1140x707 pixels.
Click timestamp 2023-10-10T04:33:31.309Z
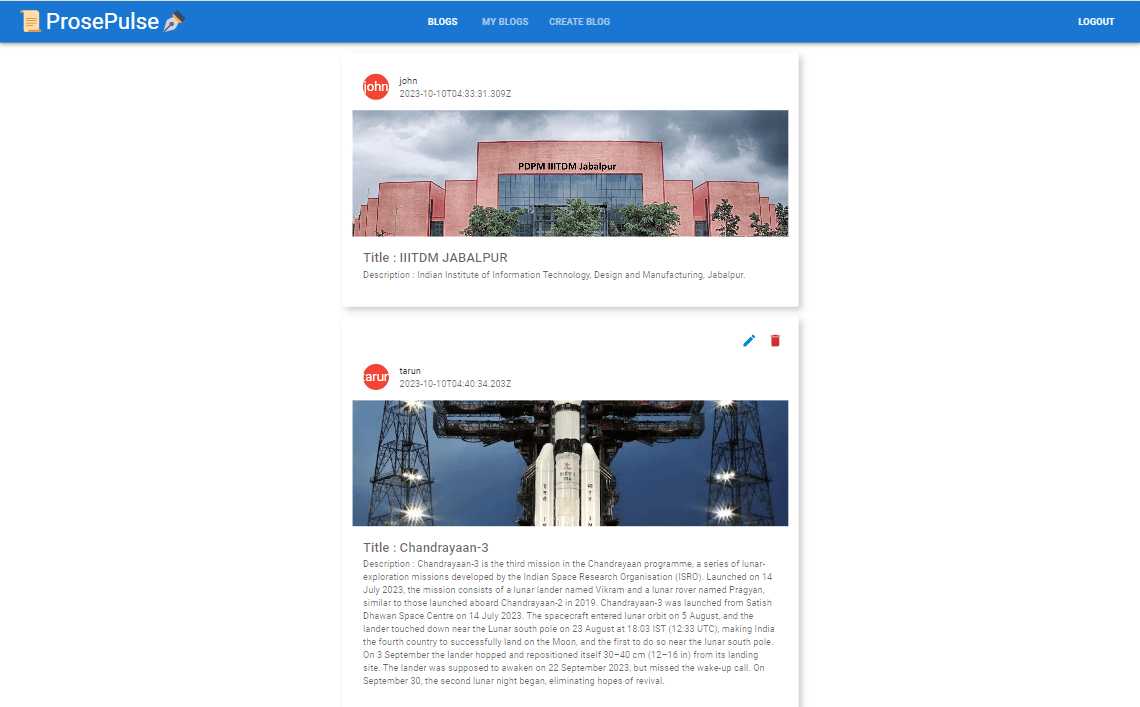coord(455,94)
